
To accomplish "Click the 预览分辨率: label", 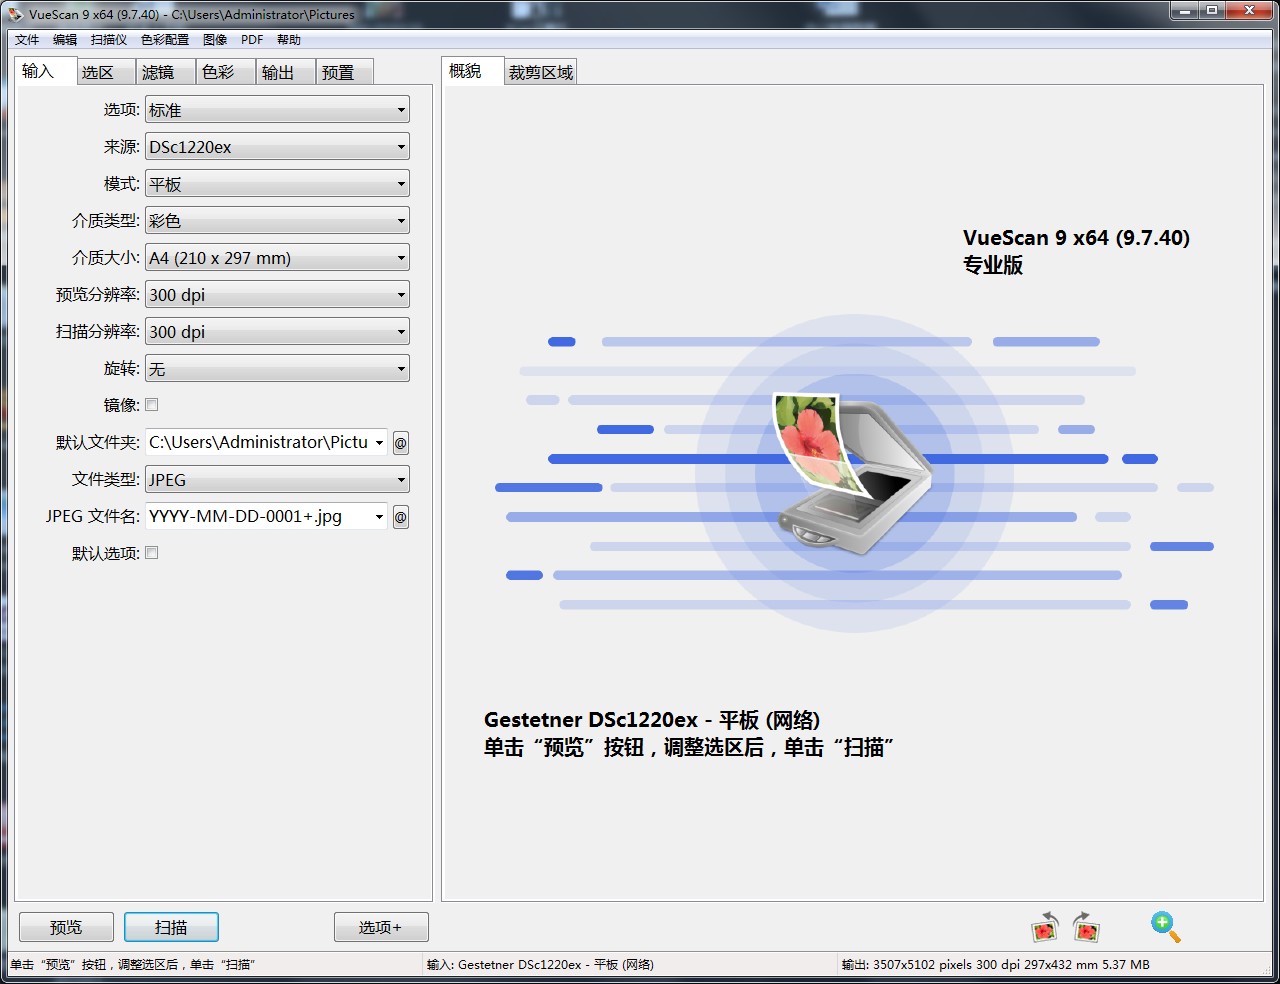I will coord(98,295).
